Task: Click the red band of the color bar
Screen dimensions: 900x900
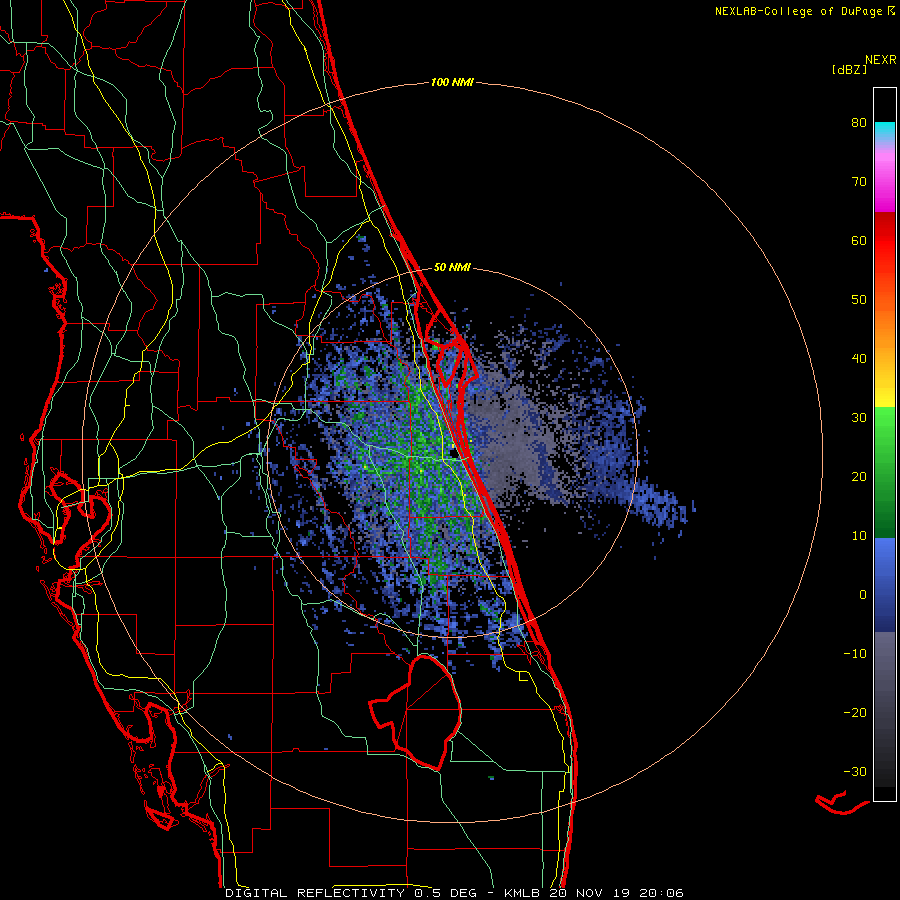Action: coord(885,241)
